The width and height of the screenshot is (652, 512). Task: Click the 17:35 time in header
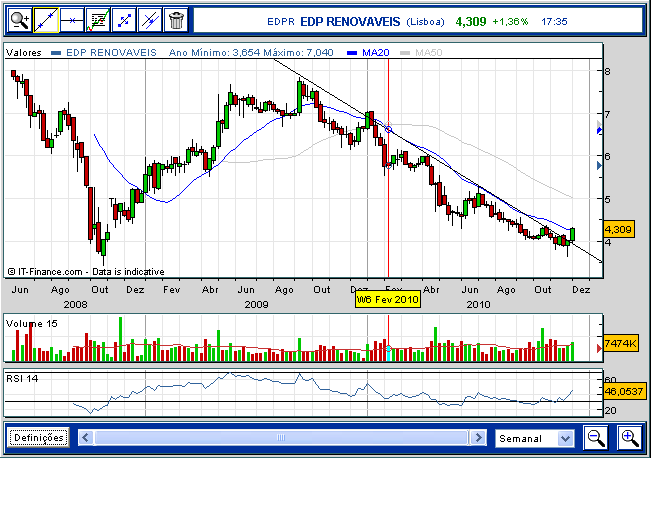coord(554,22)
